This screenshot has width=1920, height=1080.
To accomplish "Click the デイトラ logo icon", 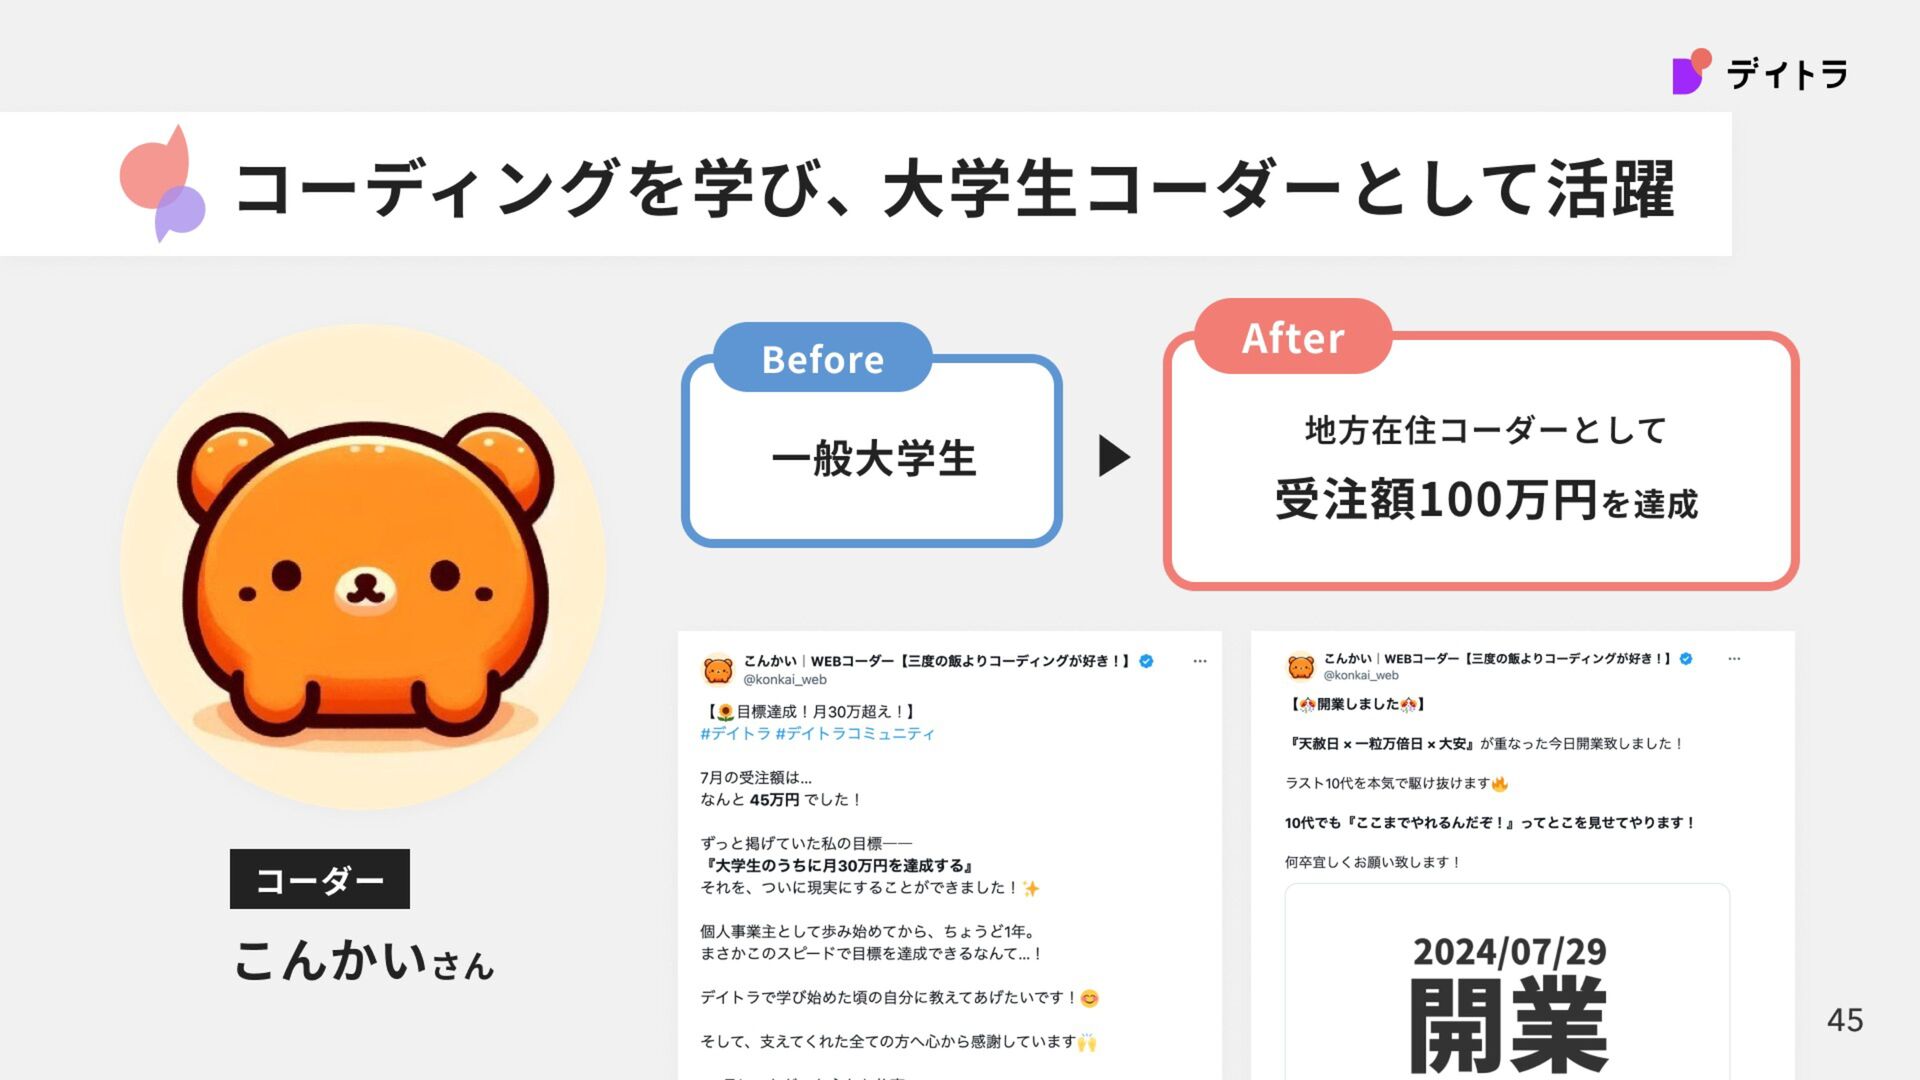I will pos(1692,72).
